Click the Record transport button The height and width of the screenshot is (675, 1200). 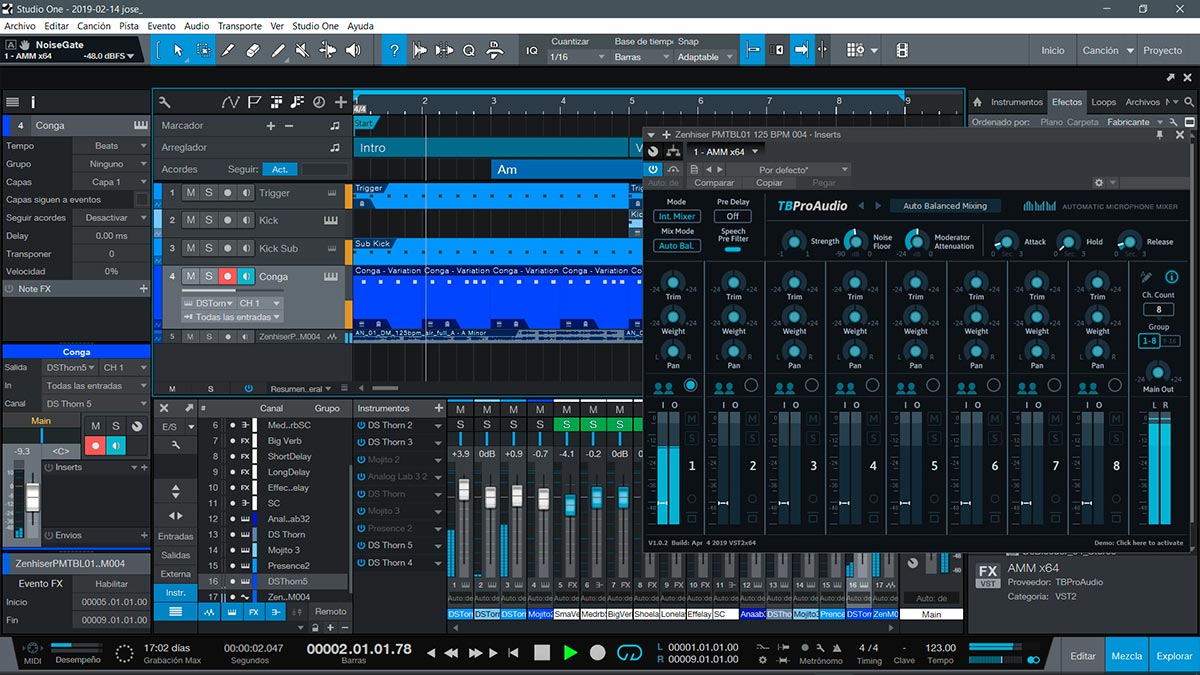pyautogui.click(x=598, y=653)
